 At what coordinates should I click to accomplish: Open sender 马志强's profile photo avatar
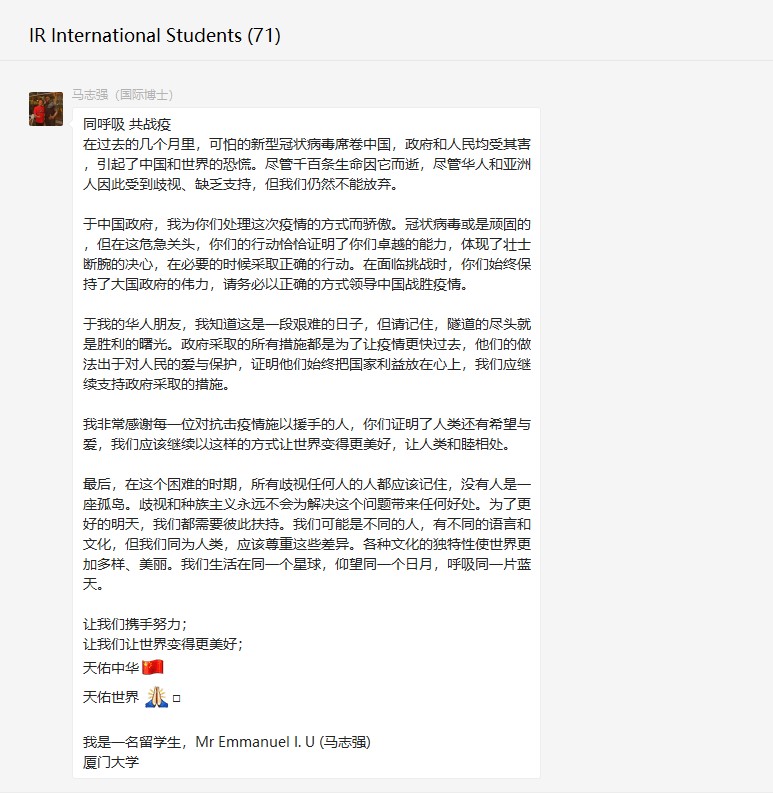click(46, 109)
